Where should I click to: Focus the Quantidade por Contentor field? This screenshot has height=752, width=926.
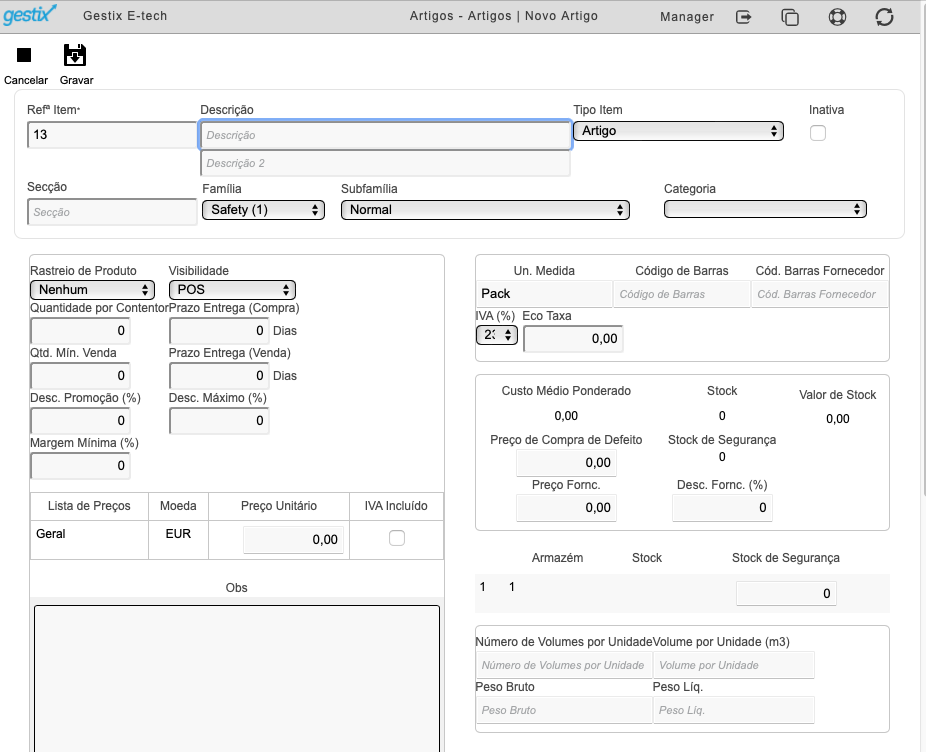80,331
